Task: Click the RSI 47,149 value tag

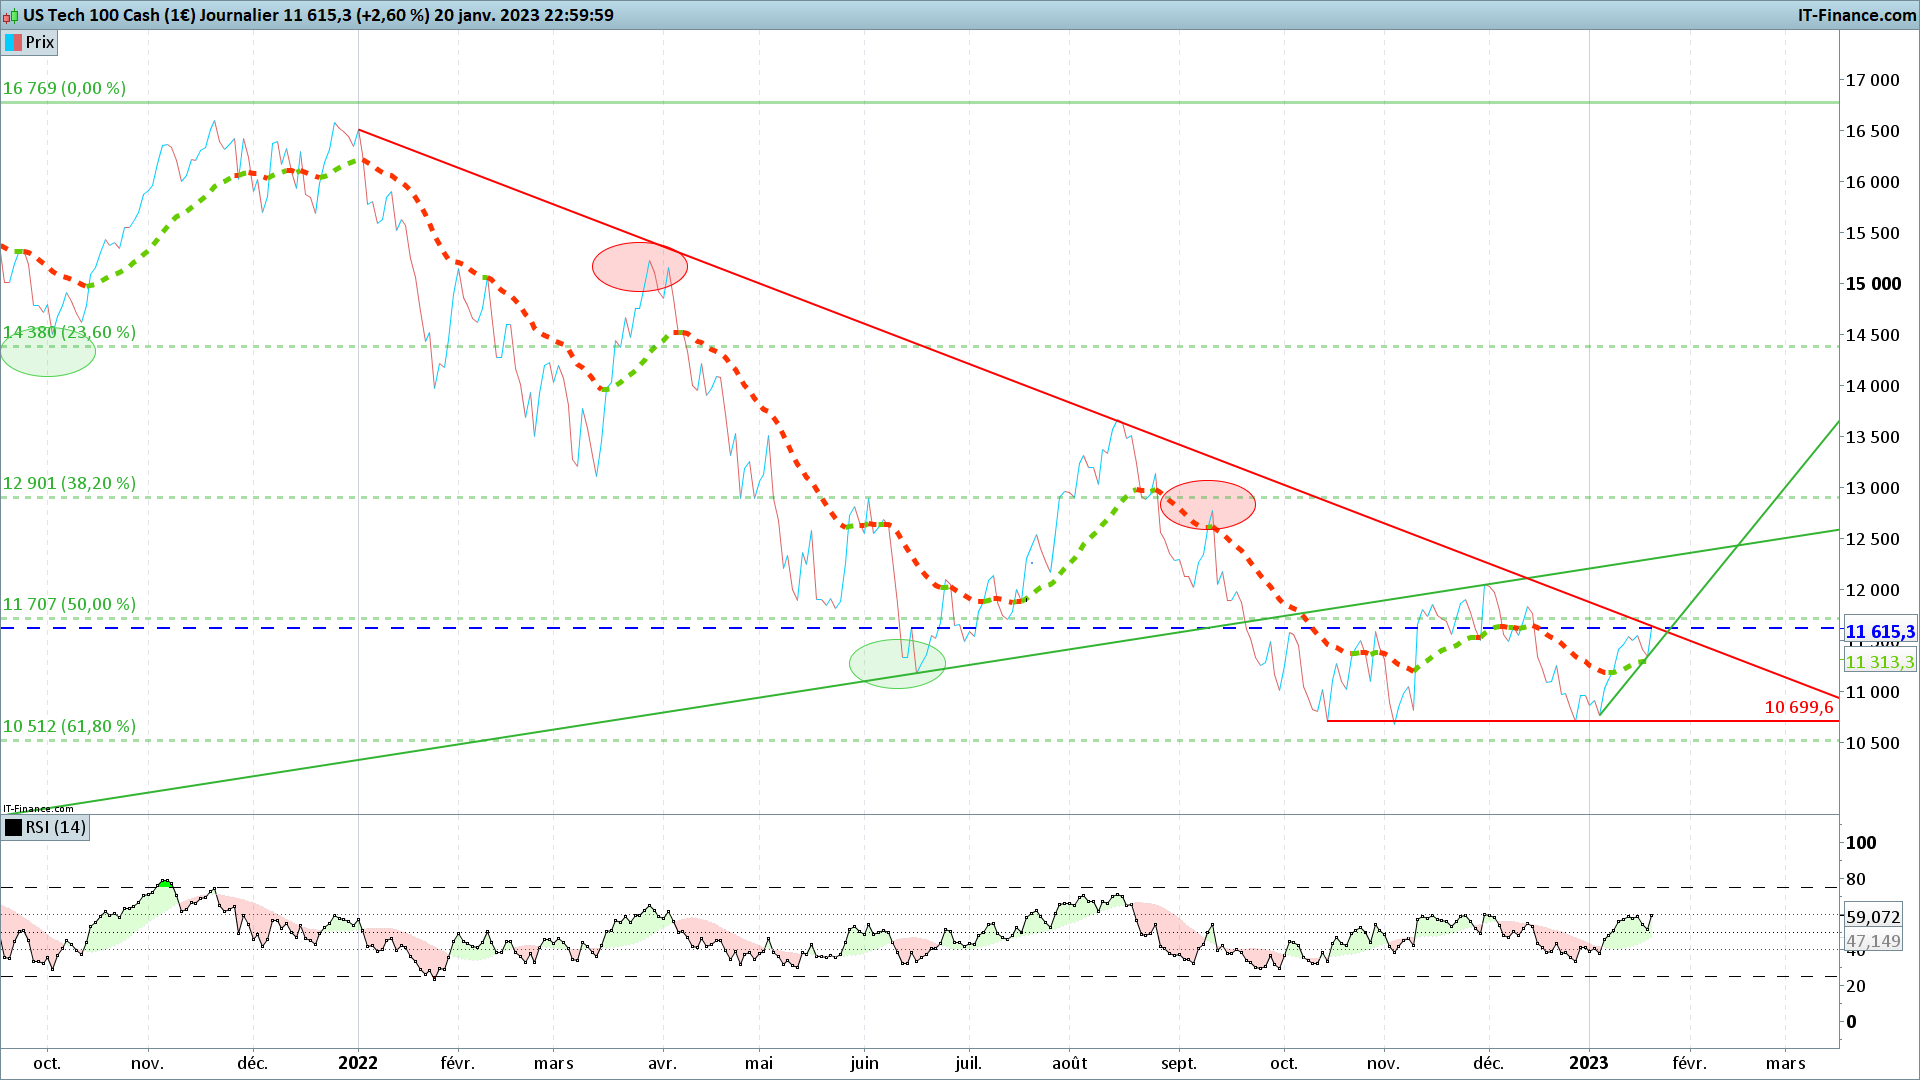Action: click(x=1873, y=941)
